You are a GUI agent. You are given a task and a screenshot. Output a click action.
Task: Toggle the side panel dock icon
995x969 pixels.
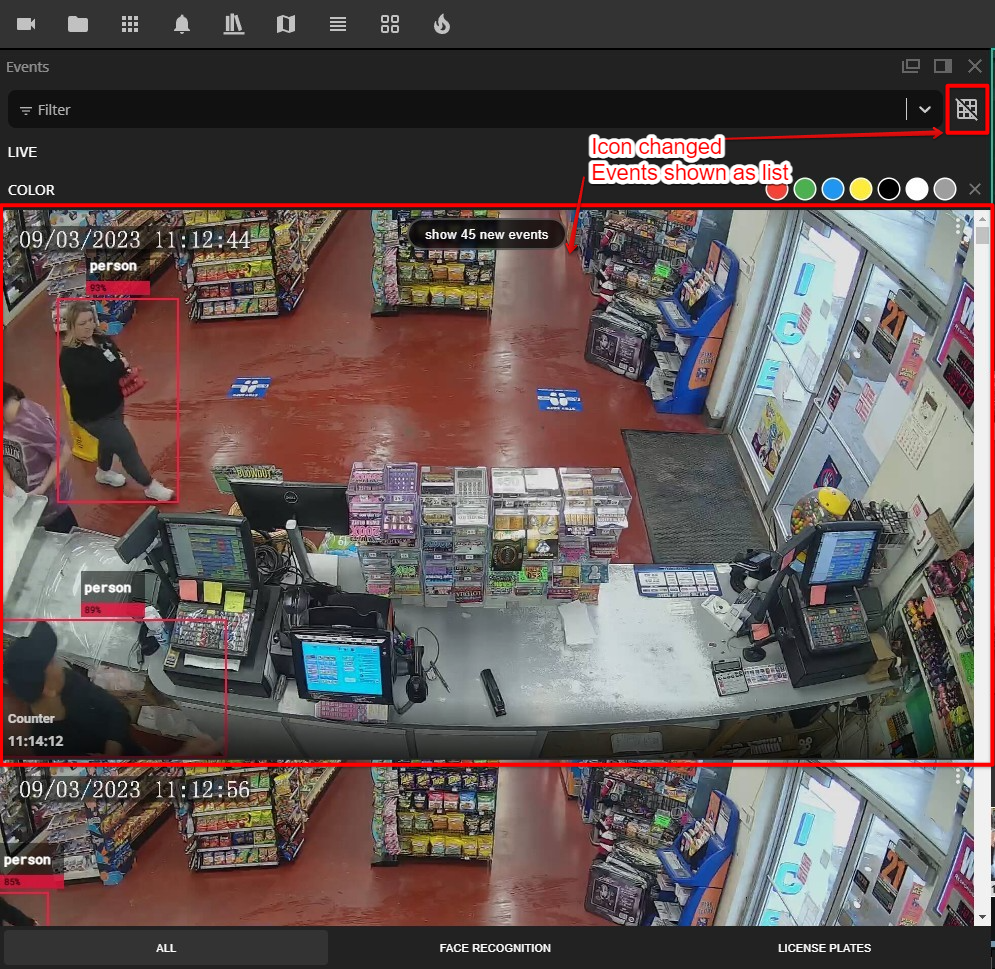942,67
